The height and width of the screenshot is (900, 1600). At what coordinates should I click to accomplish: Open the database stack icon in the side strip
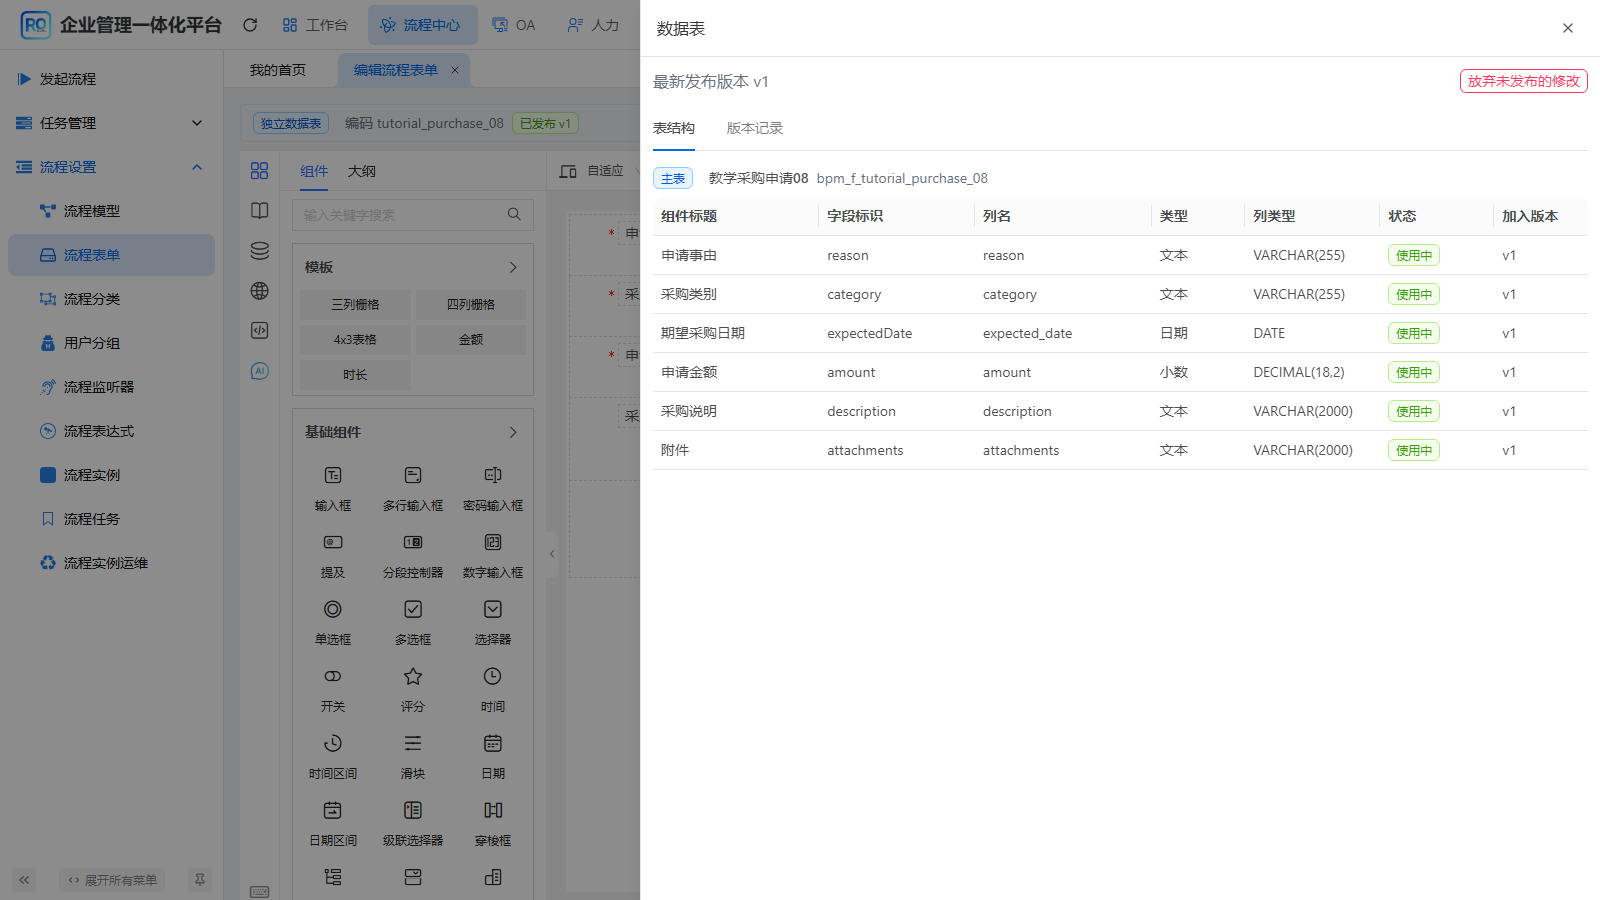(x=260, y=251)
